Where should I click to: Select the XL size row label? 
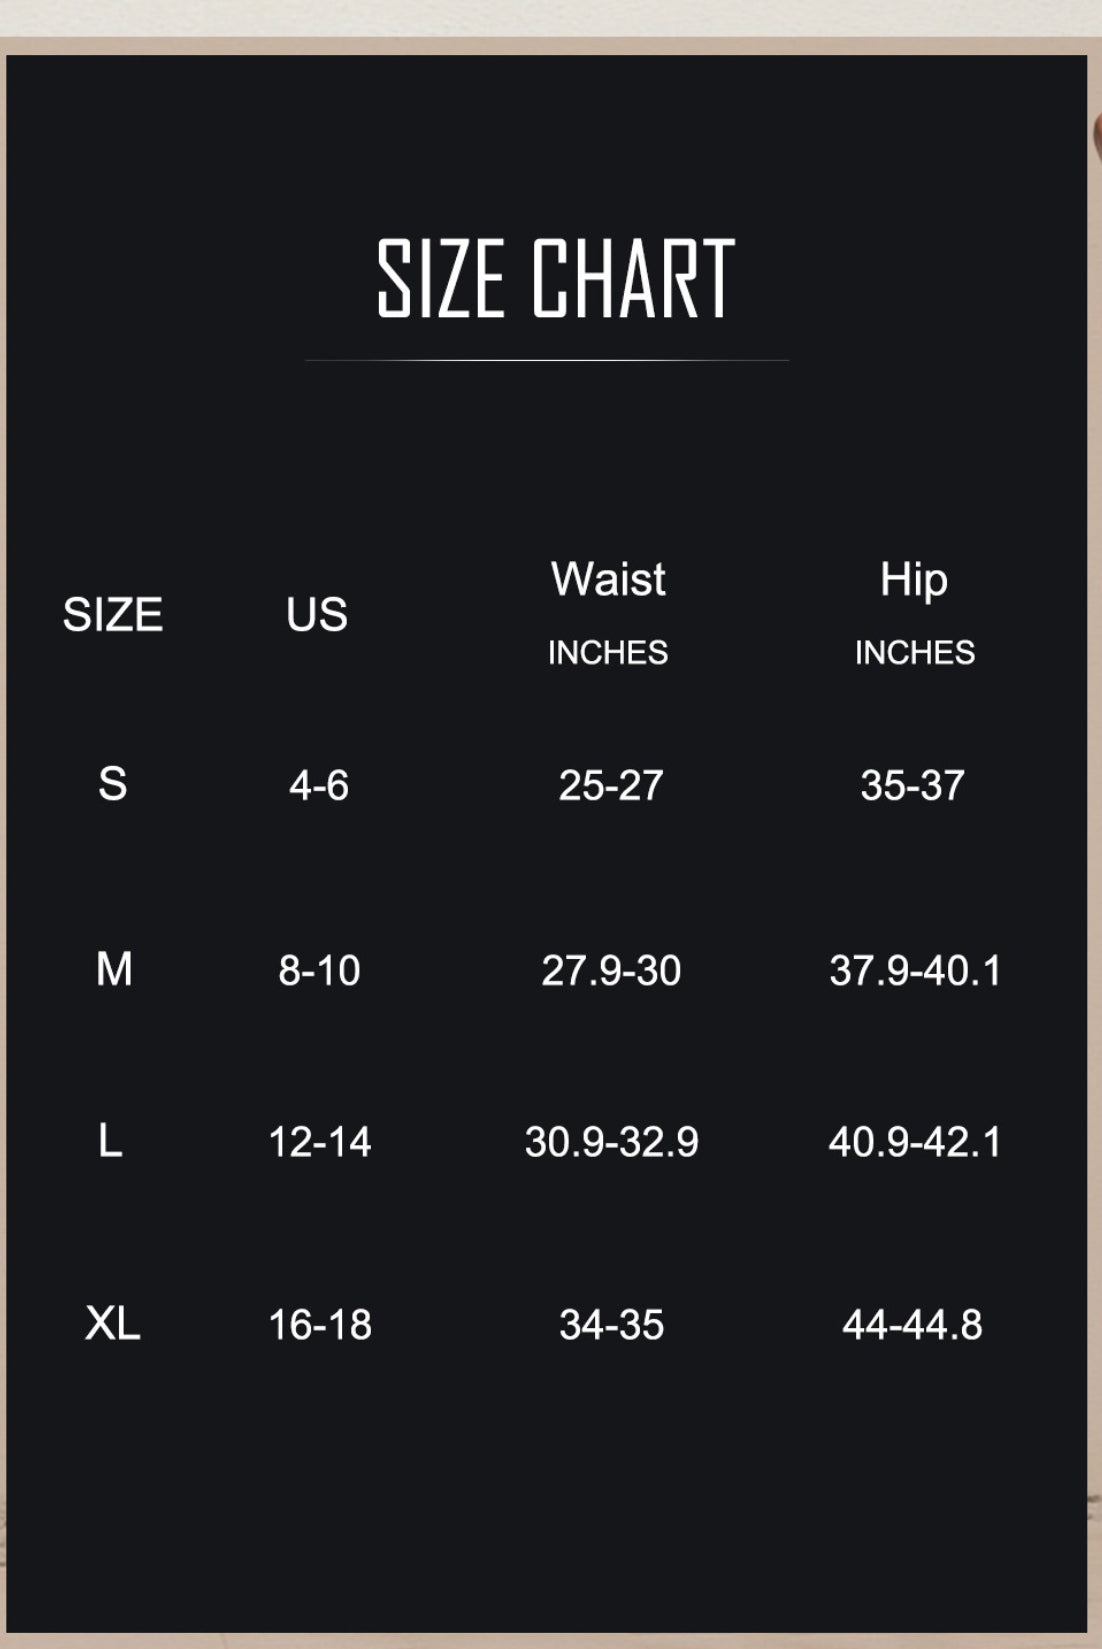(113, 1323)
